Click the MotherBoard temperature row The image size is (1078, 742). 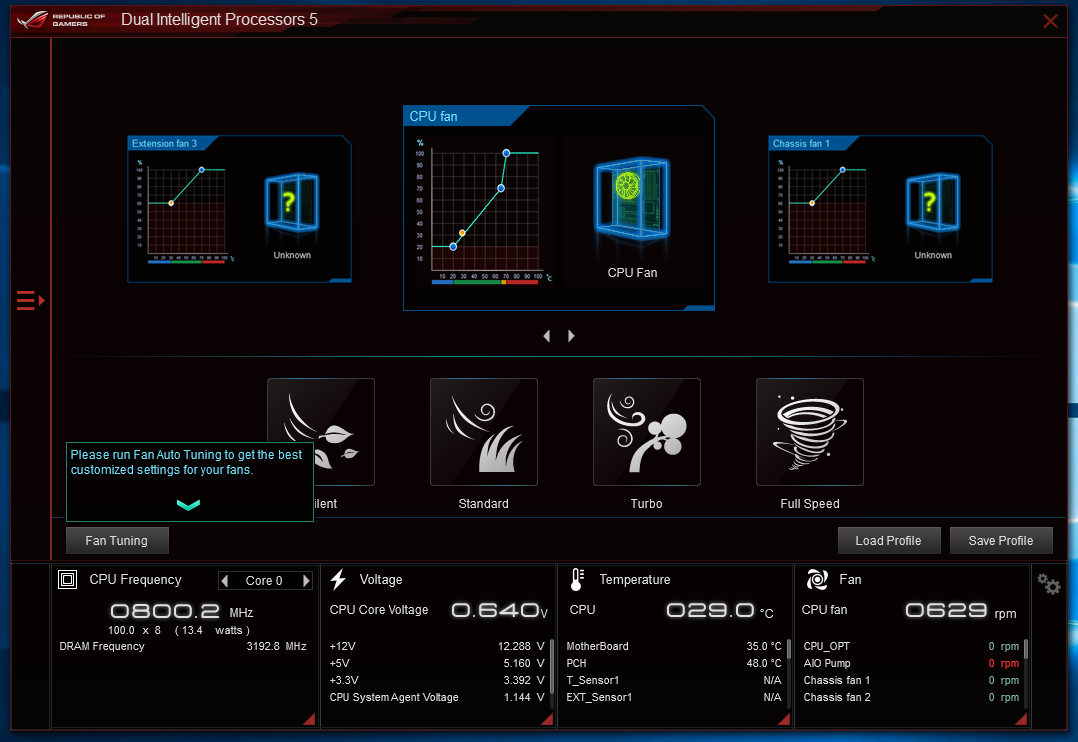coord(674,646)
